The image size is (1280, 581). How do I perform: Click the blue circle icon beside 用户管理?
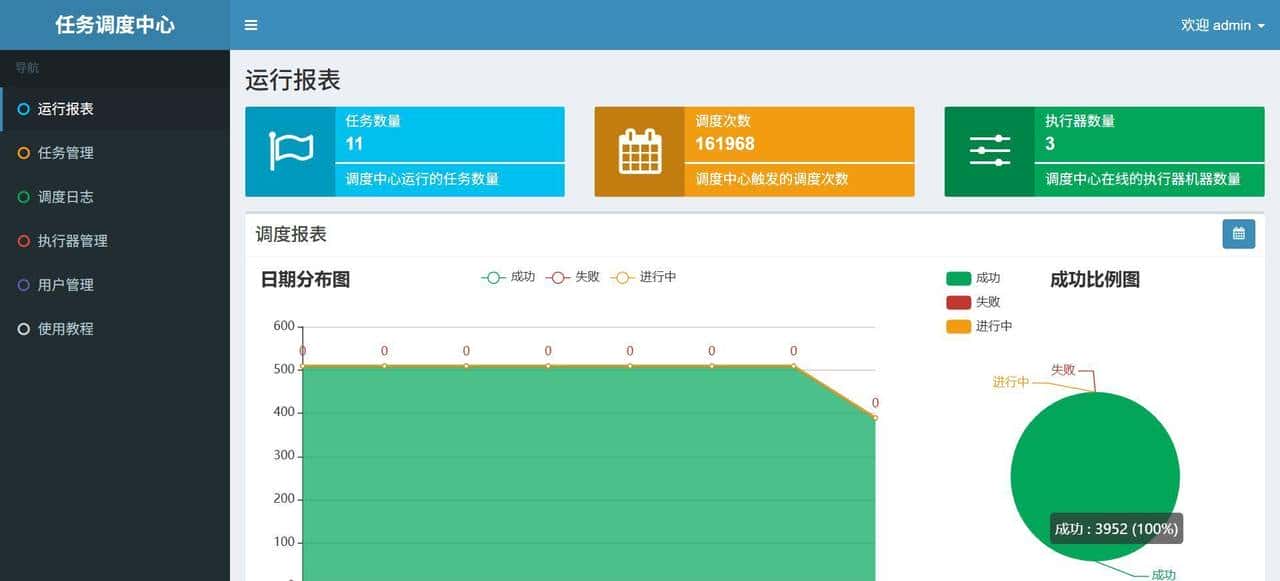[x=22, y=284]
